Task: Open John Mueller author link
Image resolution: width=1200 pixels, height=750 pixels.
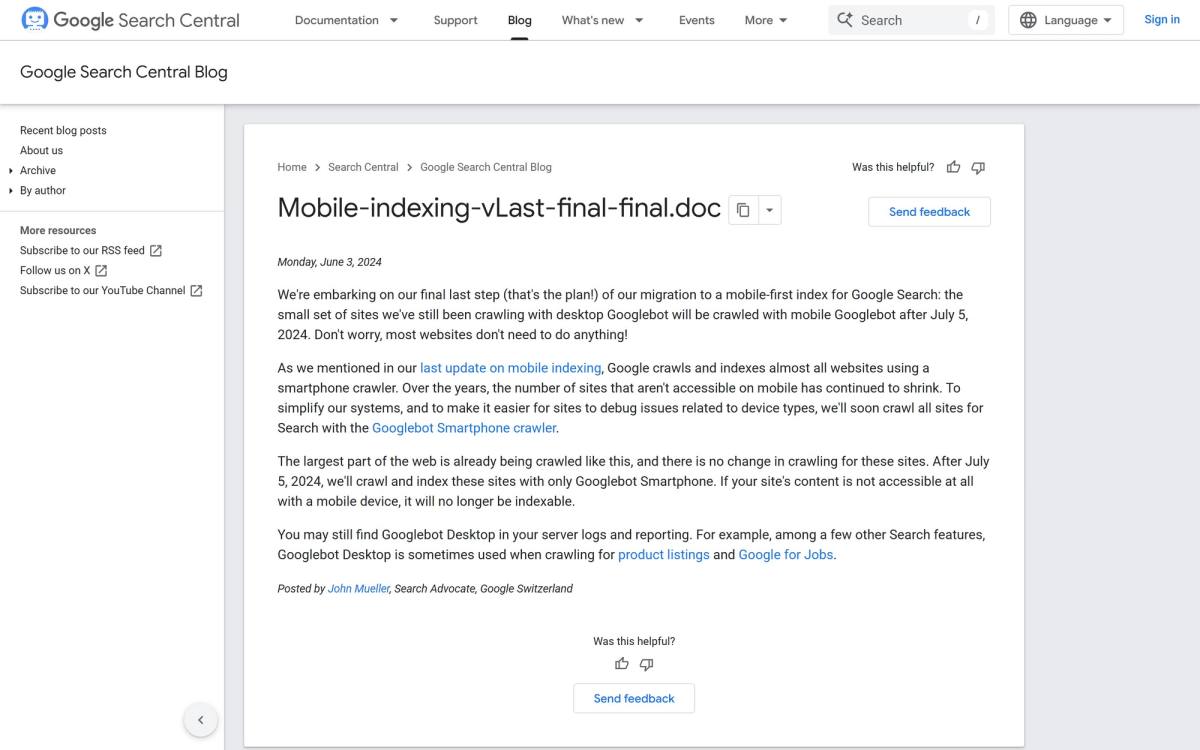Action: tap(359, 589)
